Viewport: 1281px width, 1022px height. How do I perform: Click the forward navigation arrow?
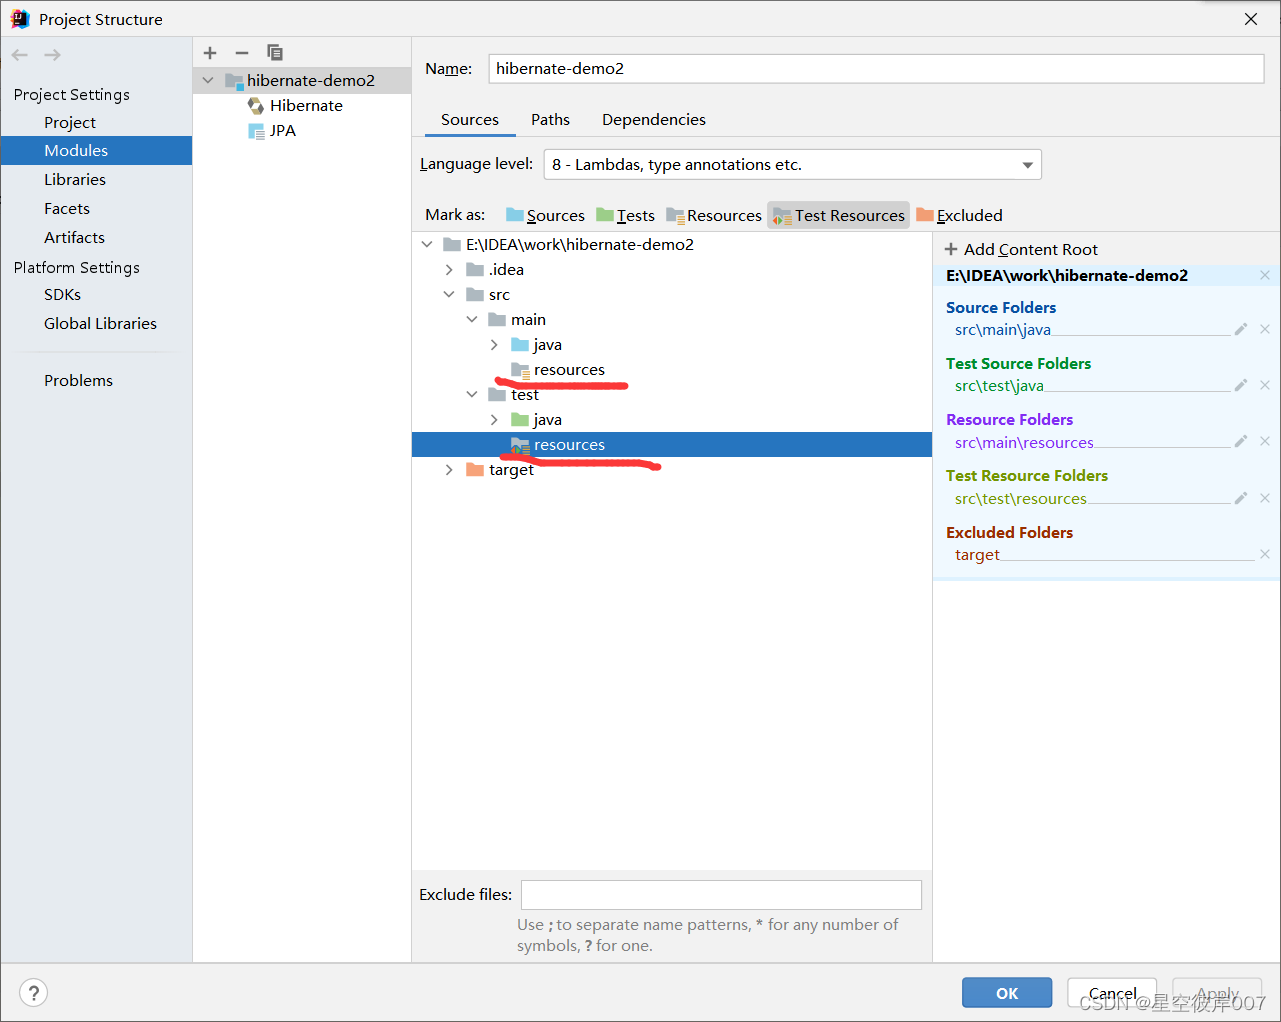53,55
